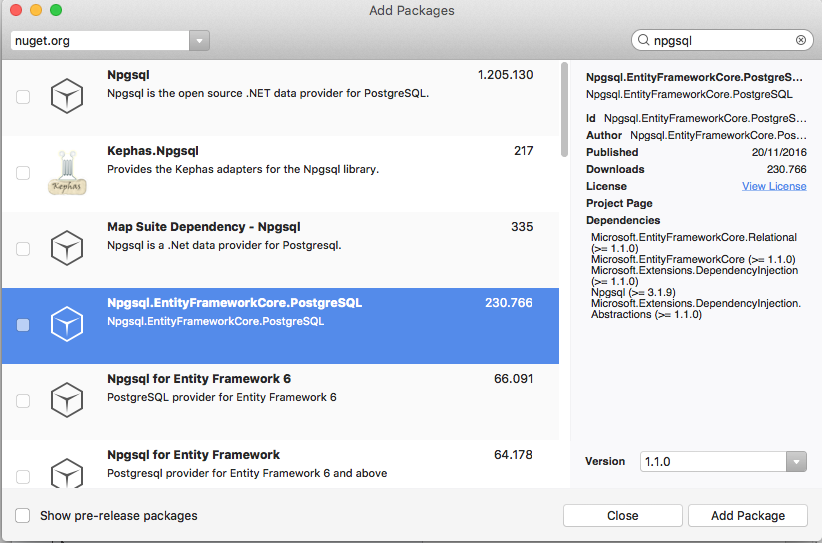
Task: Click inside the npgsql search field
Action: coord(722,40)
